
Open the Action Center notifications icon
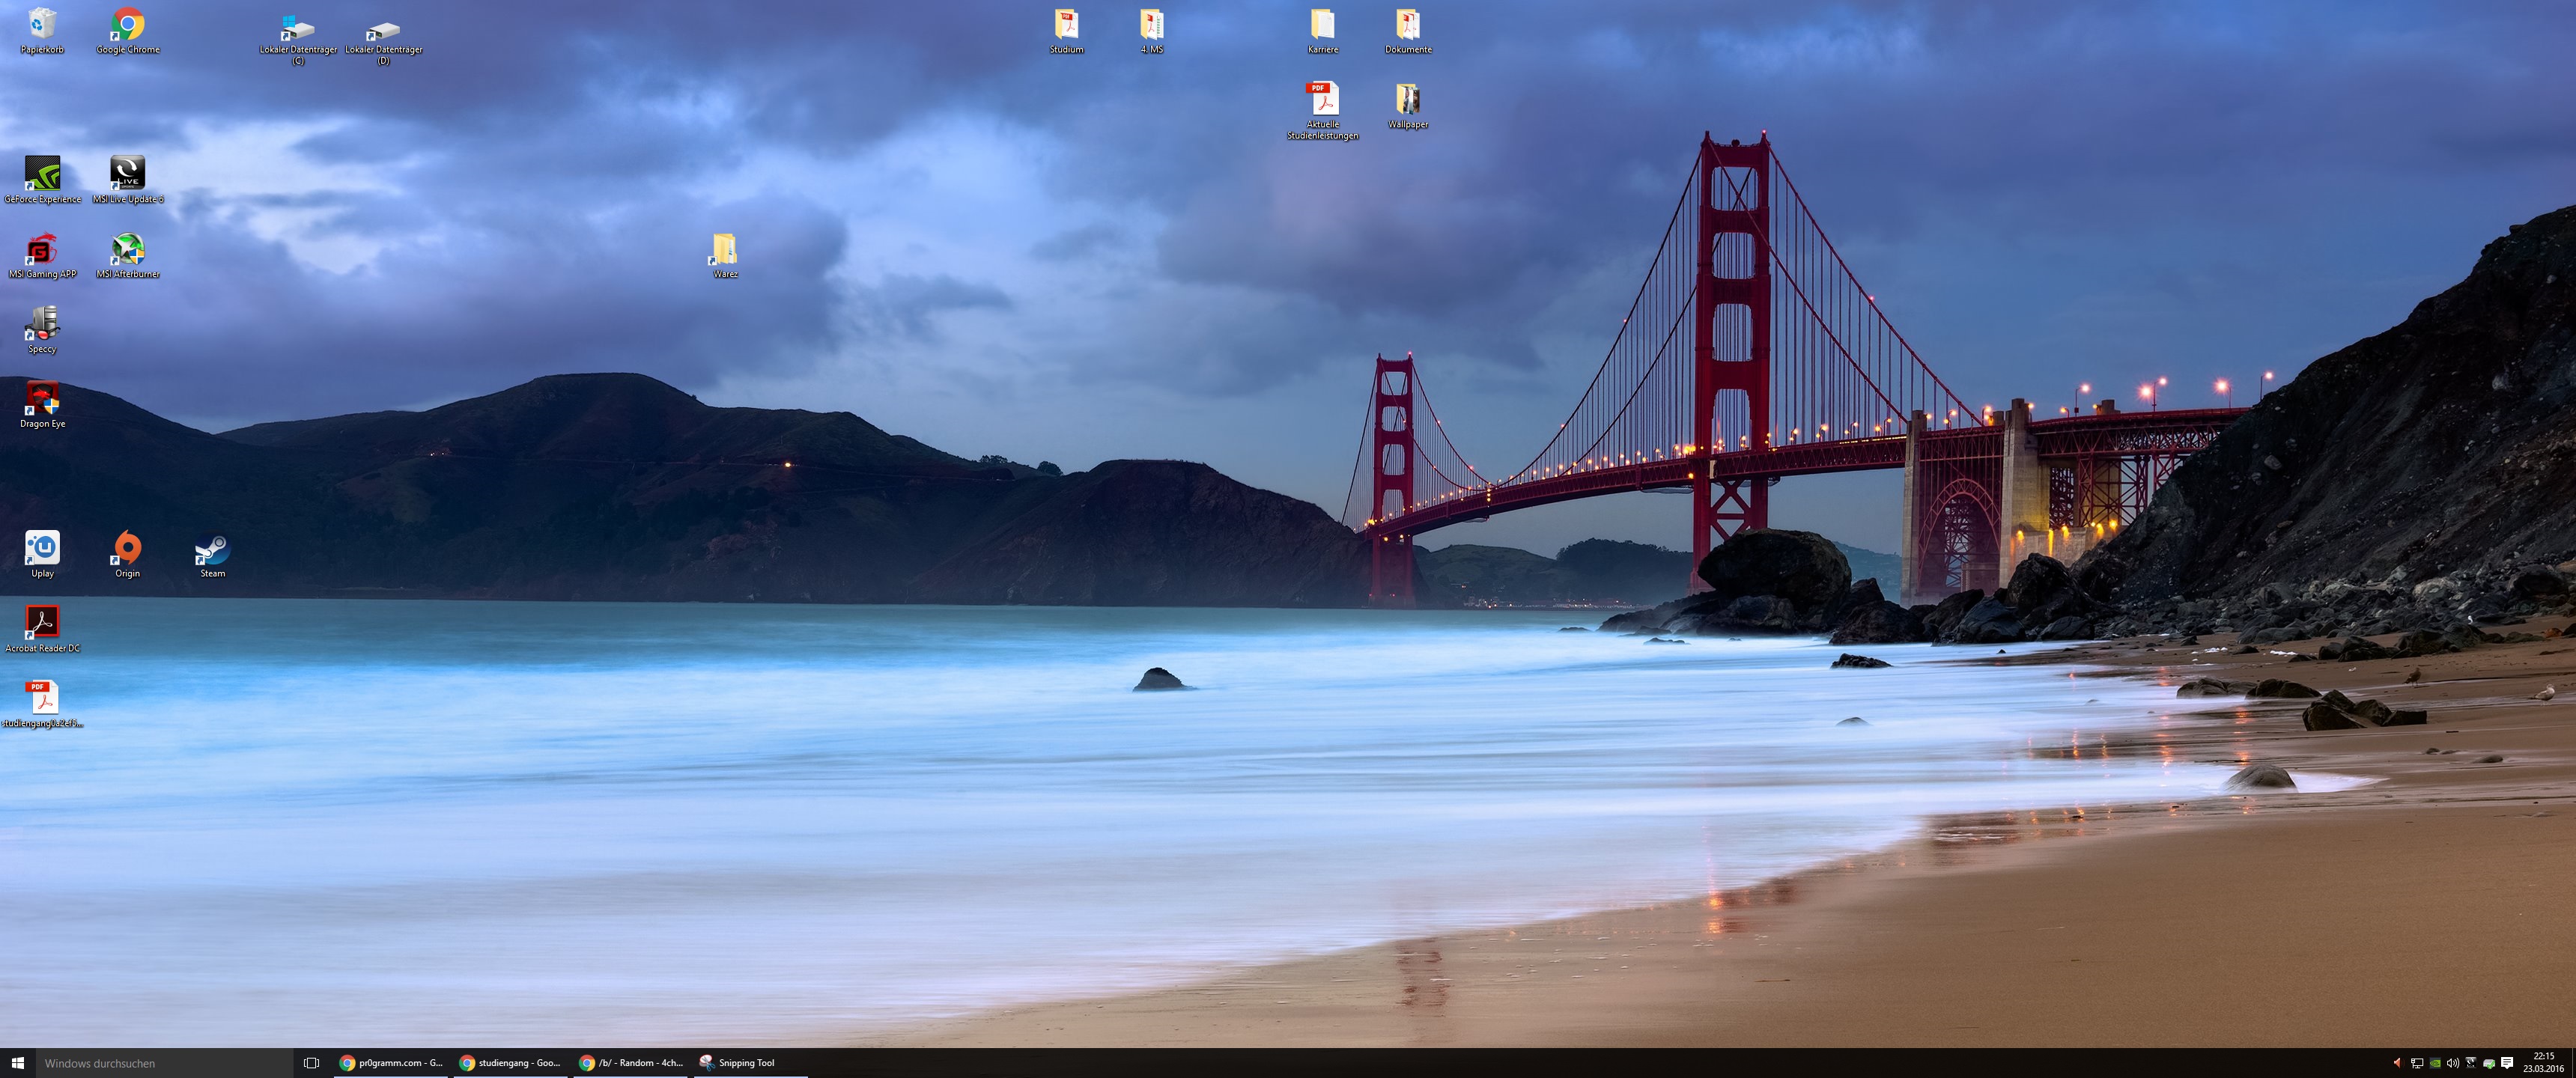click(x=2506, y=1063)
